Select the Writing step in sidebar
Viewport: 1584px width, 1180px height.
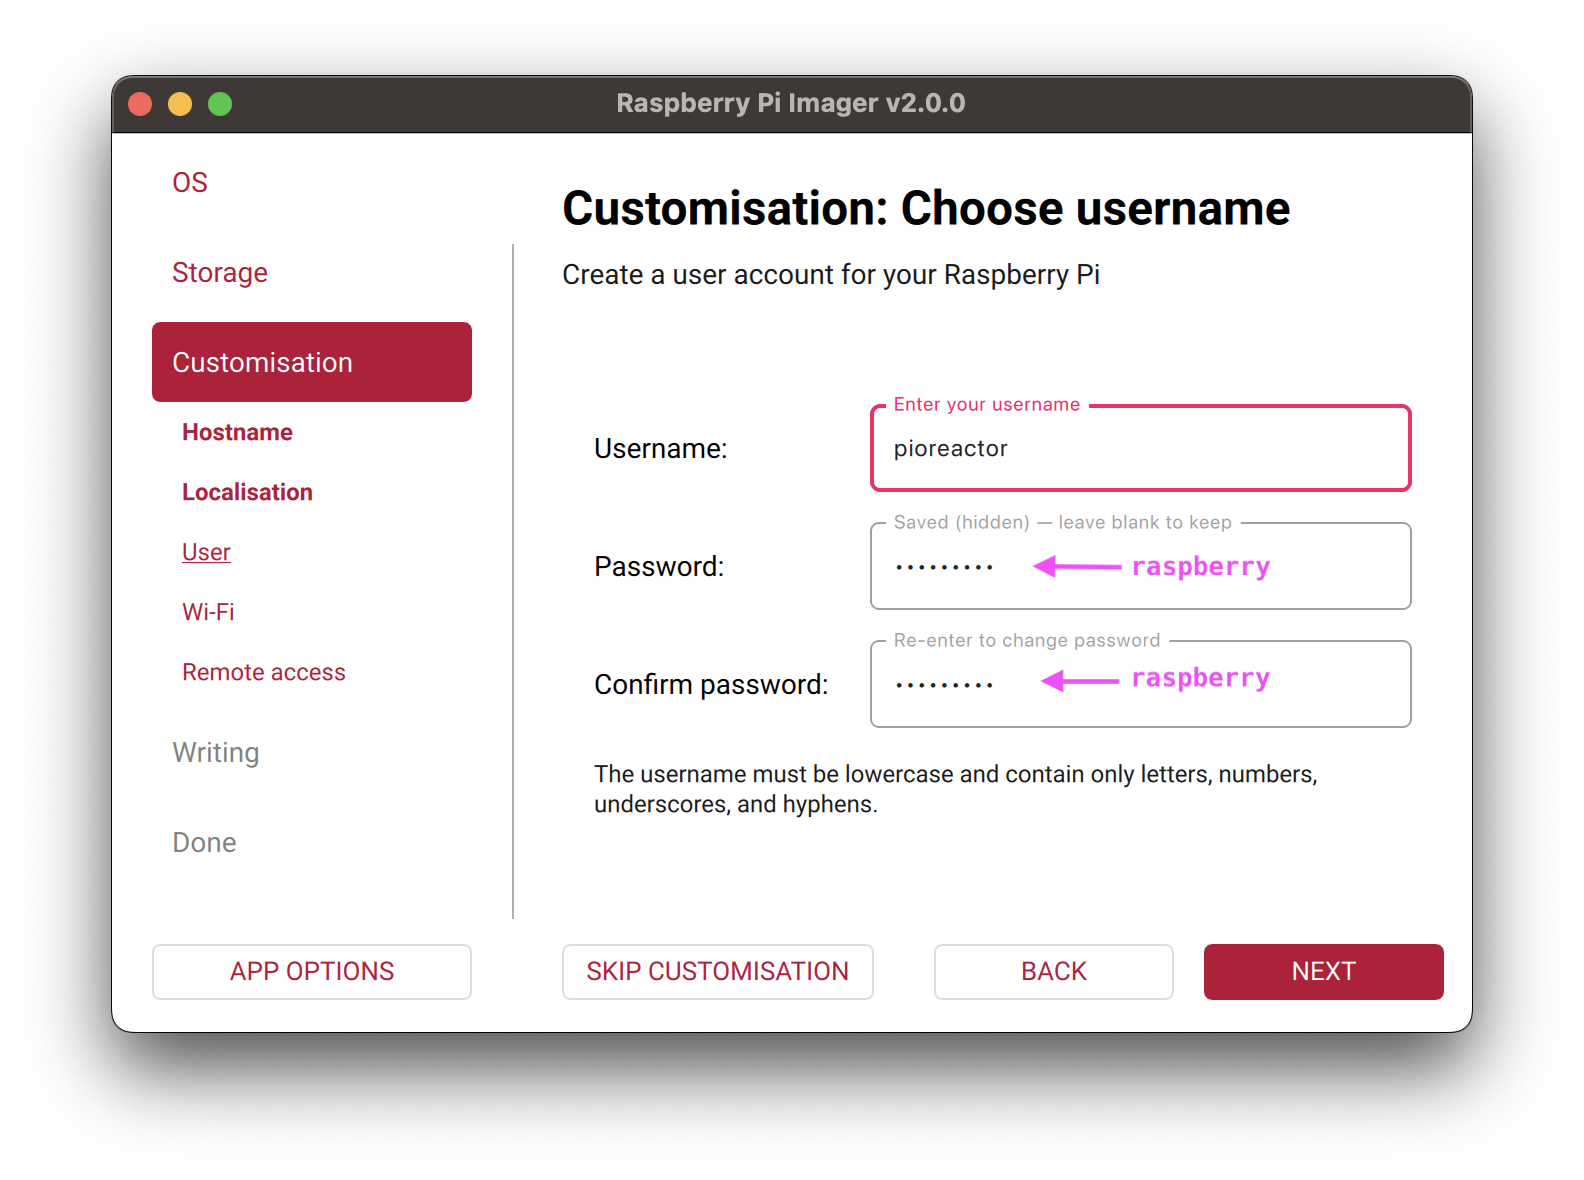coord(216,752)
